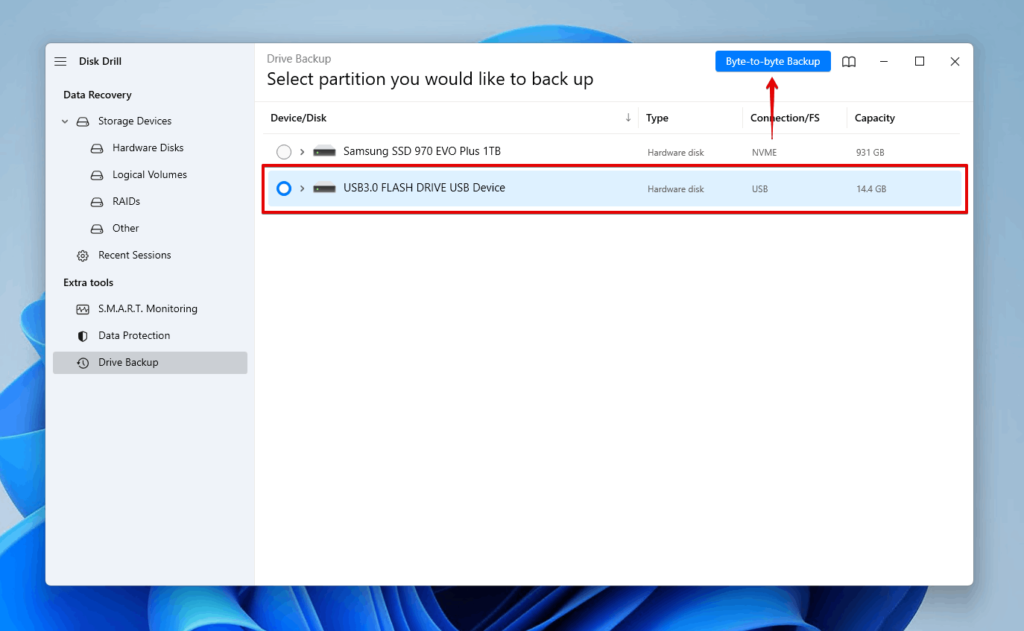Expand the Samsung SSD 970 EVO partitions
Image resolution: width=1024 pixels, height=631 pixels.
[x=302, y=152]
